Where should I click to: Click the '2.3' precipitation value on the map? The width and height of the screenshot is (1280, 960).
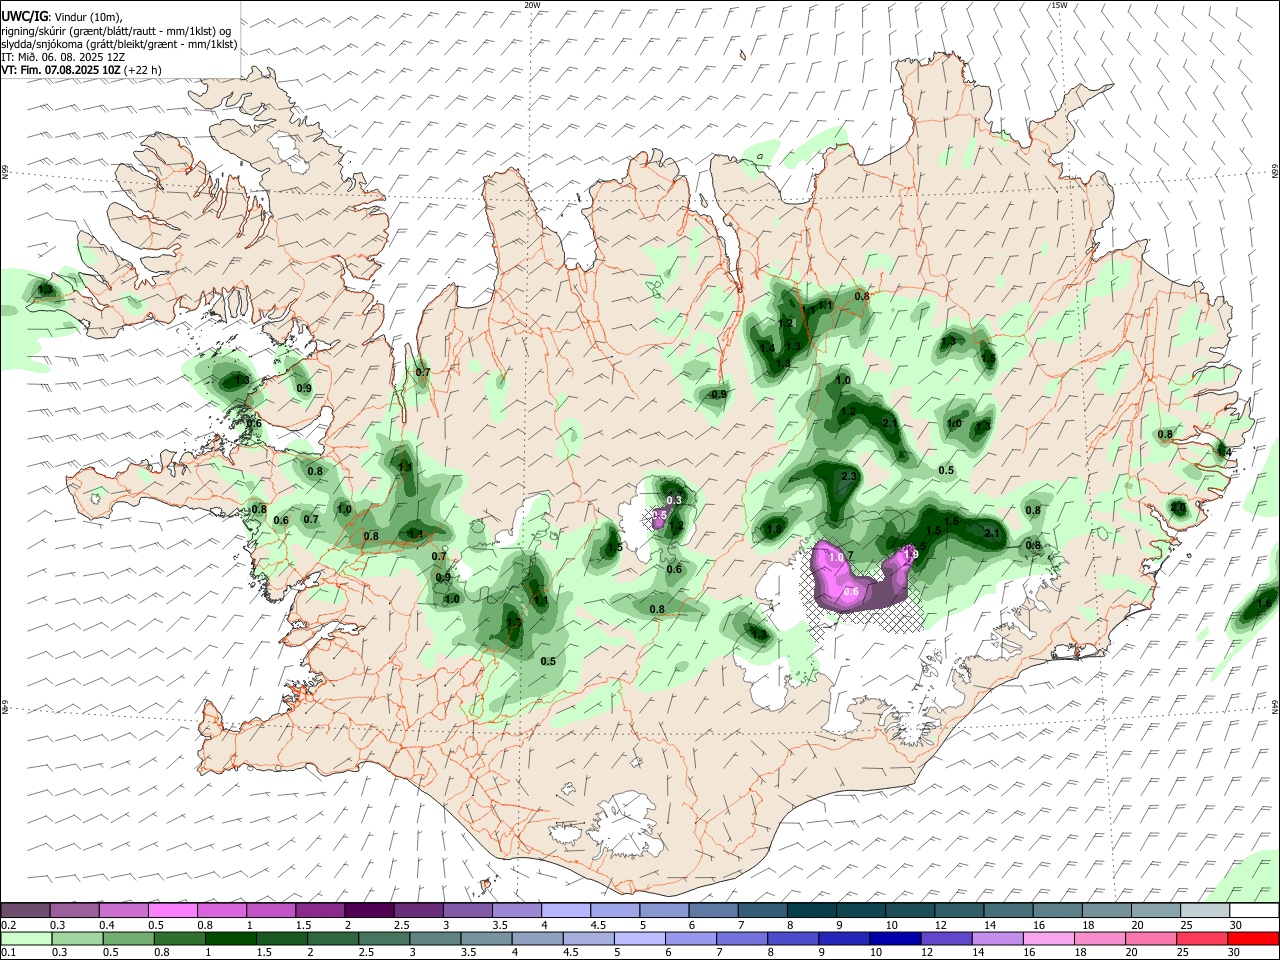[849, 476]
